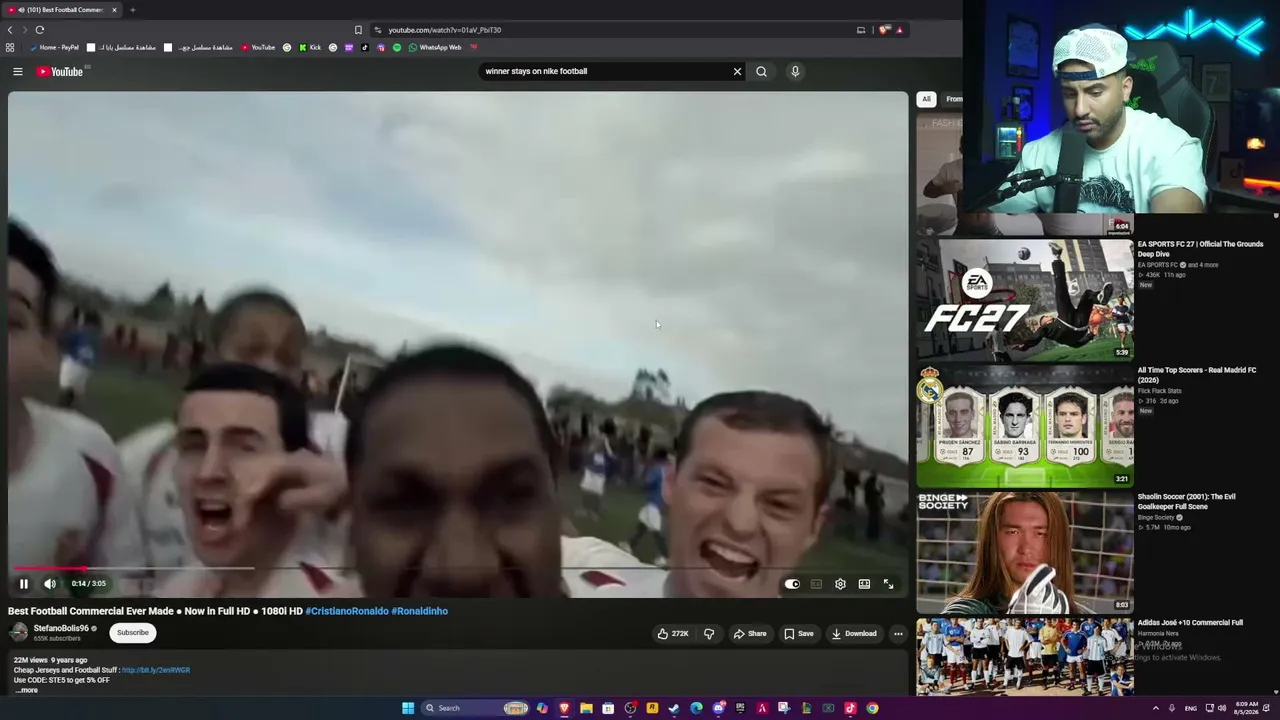This screenshot has height=720, width=1280.
Task: Open All Time Top Scorers Real Madrid video
Action: (1025, 426)
